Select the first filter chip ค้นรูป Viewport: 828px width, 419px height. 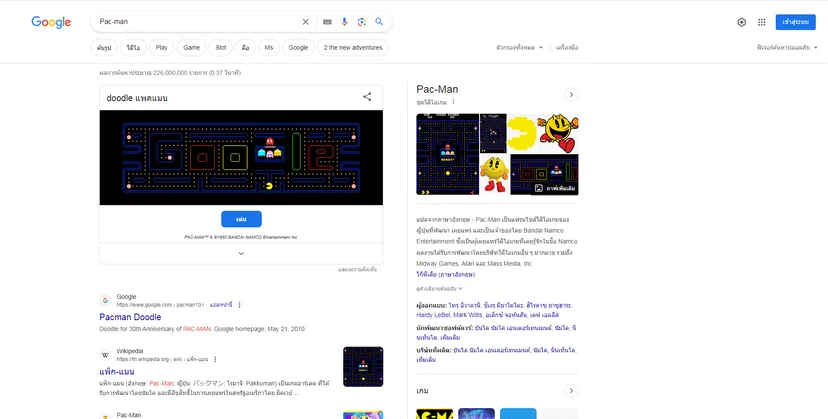[104, 48]
